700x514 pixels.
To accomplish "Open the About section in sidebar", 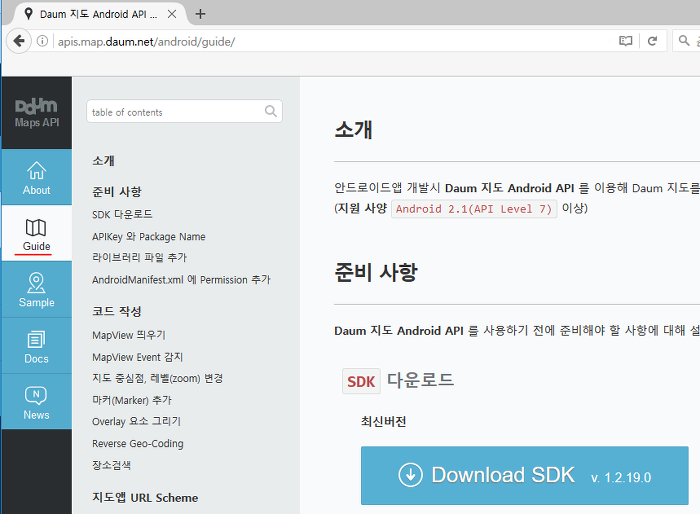I will click(37, 177).
